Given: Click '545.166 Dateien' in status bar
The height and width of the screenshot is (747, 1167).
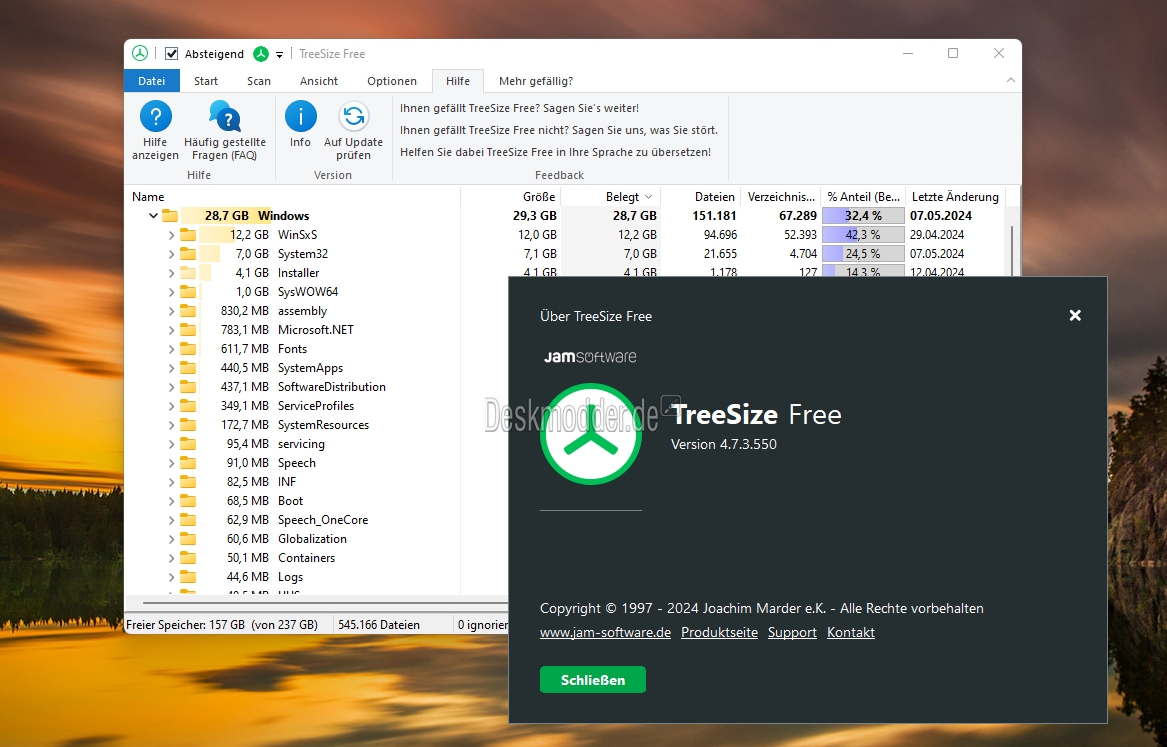Looking at the screenshot, I should coord(379,625).
